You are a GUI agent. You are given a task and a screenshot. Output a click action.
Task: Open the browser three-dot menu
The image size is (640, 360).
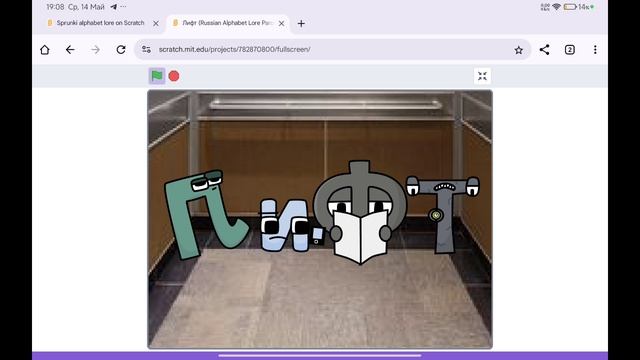click(595, 50)
